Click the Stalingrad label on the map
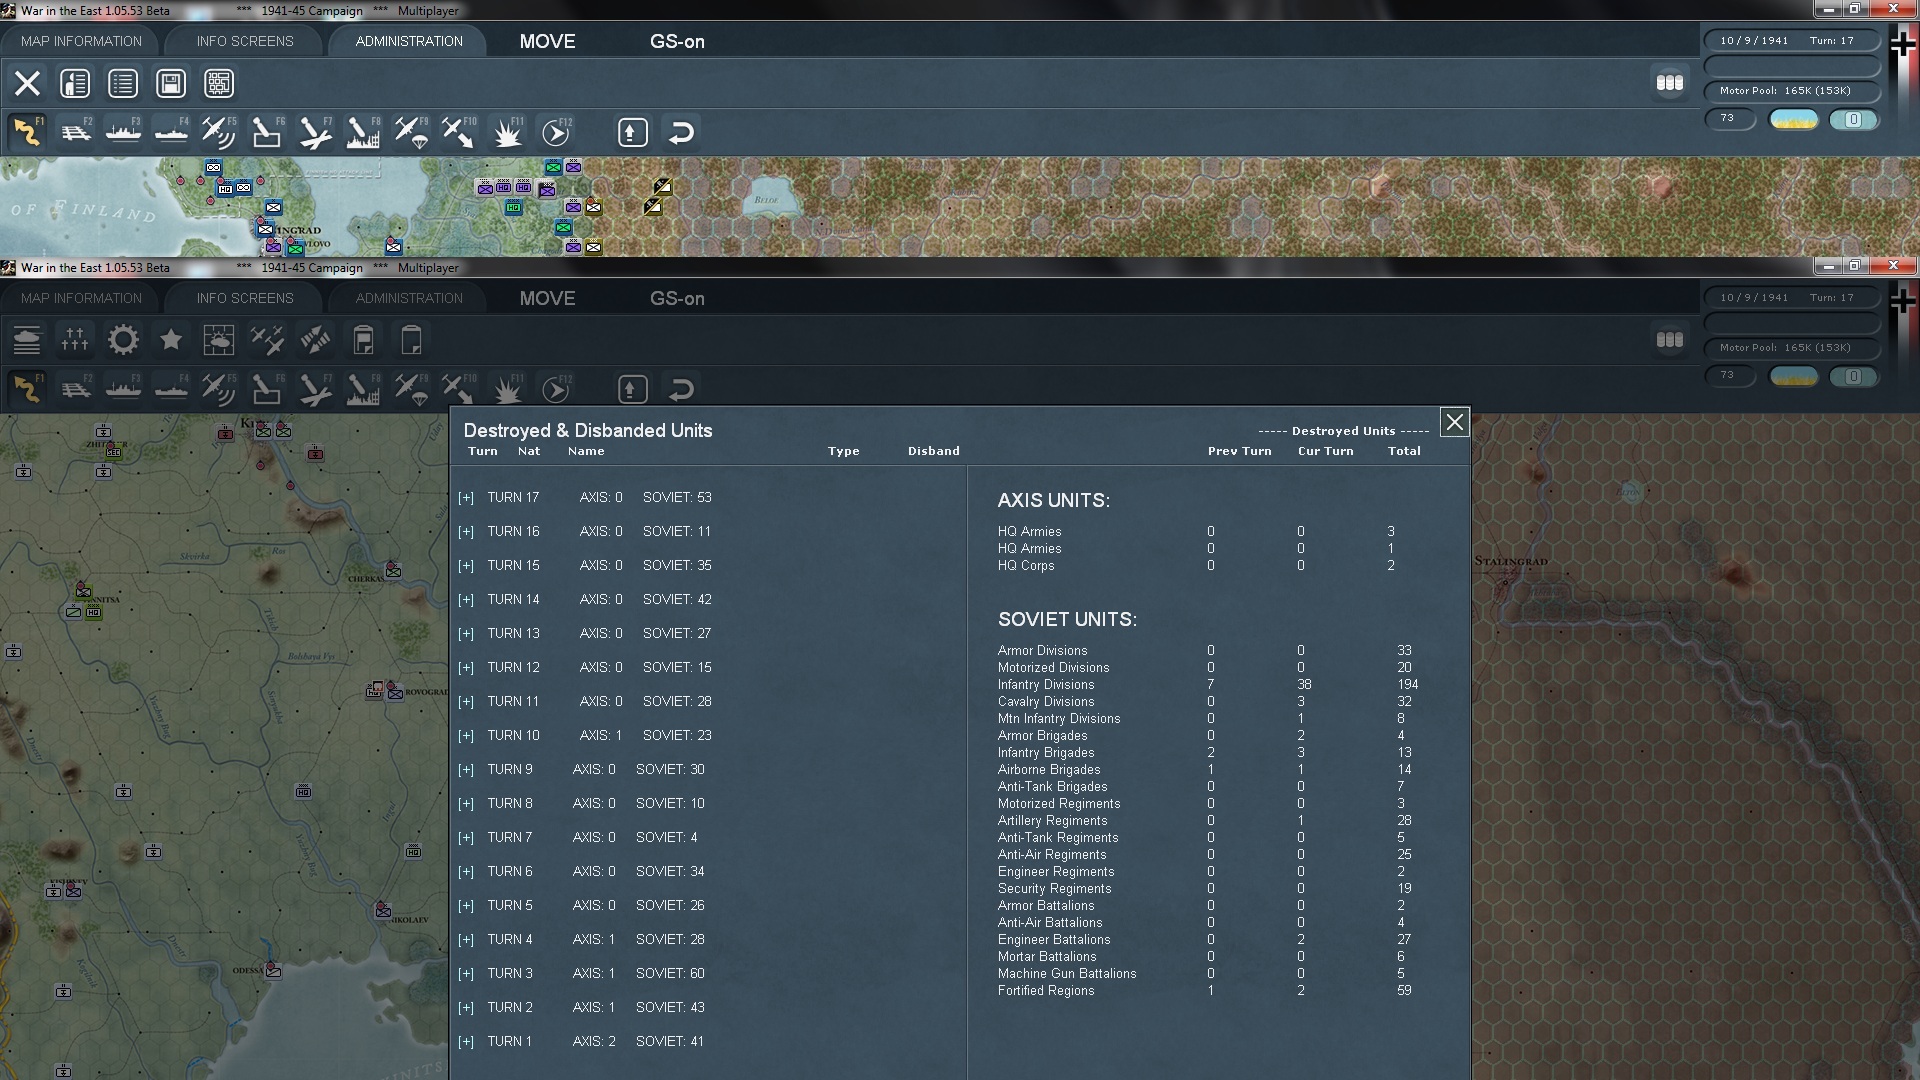Screen dimensions: 1920x1080 click(x=1511, y=562)
